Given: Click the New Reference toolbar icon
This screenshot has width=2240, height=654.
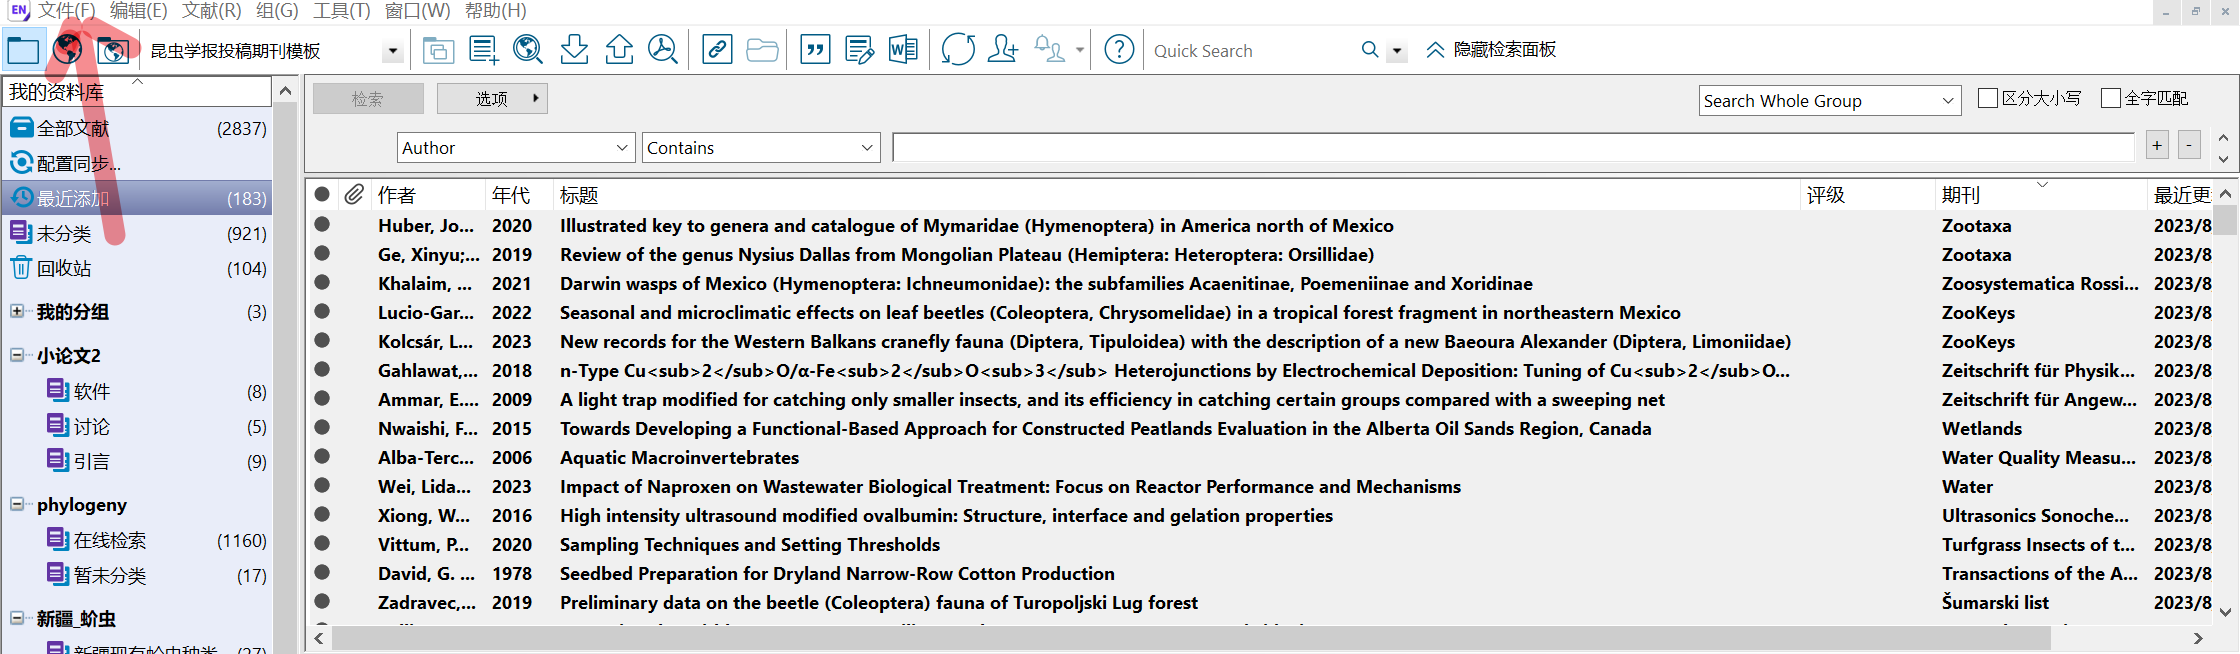Looking at the screenshot, I should 484,50.
